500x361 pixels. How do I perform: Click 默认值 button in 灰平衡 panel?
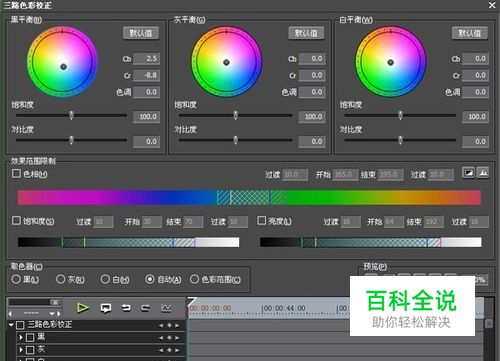(x=306, y=33)
